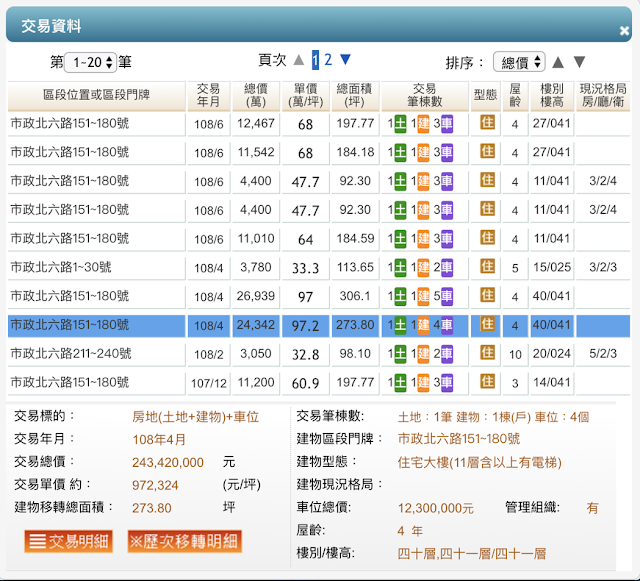Viewport: 640px width, 581px height.
Task: Open 歷次移轉明細 button
Action: pyautogui.click(x=184, y=541)
